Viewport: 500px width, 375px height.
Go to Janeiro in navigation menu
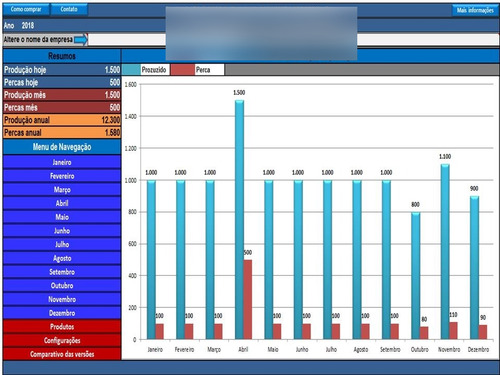(62, 162)
